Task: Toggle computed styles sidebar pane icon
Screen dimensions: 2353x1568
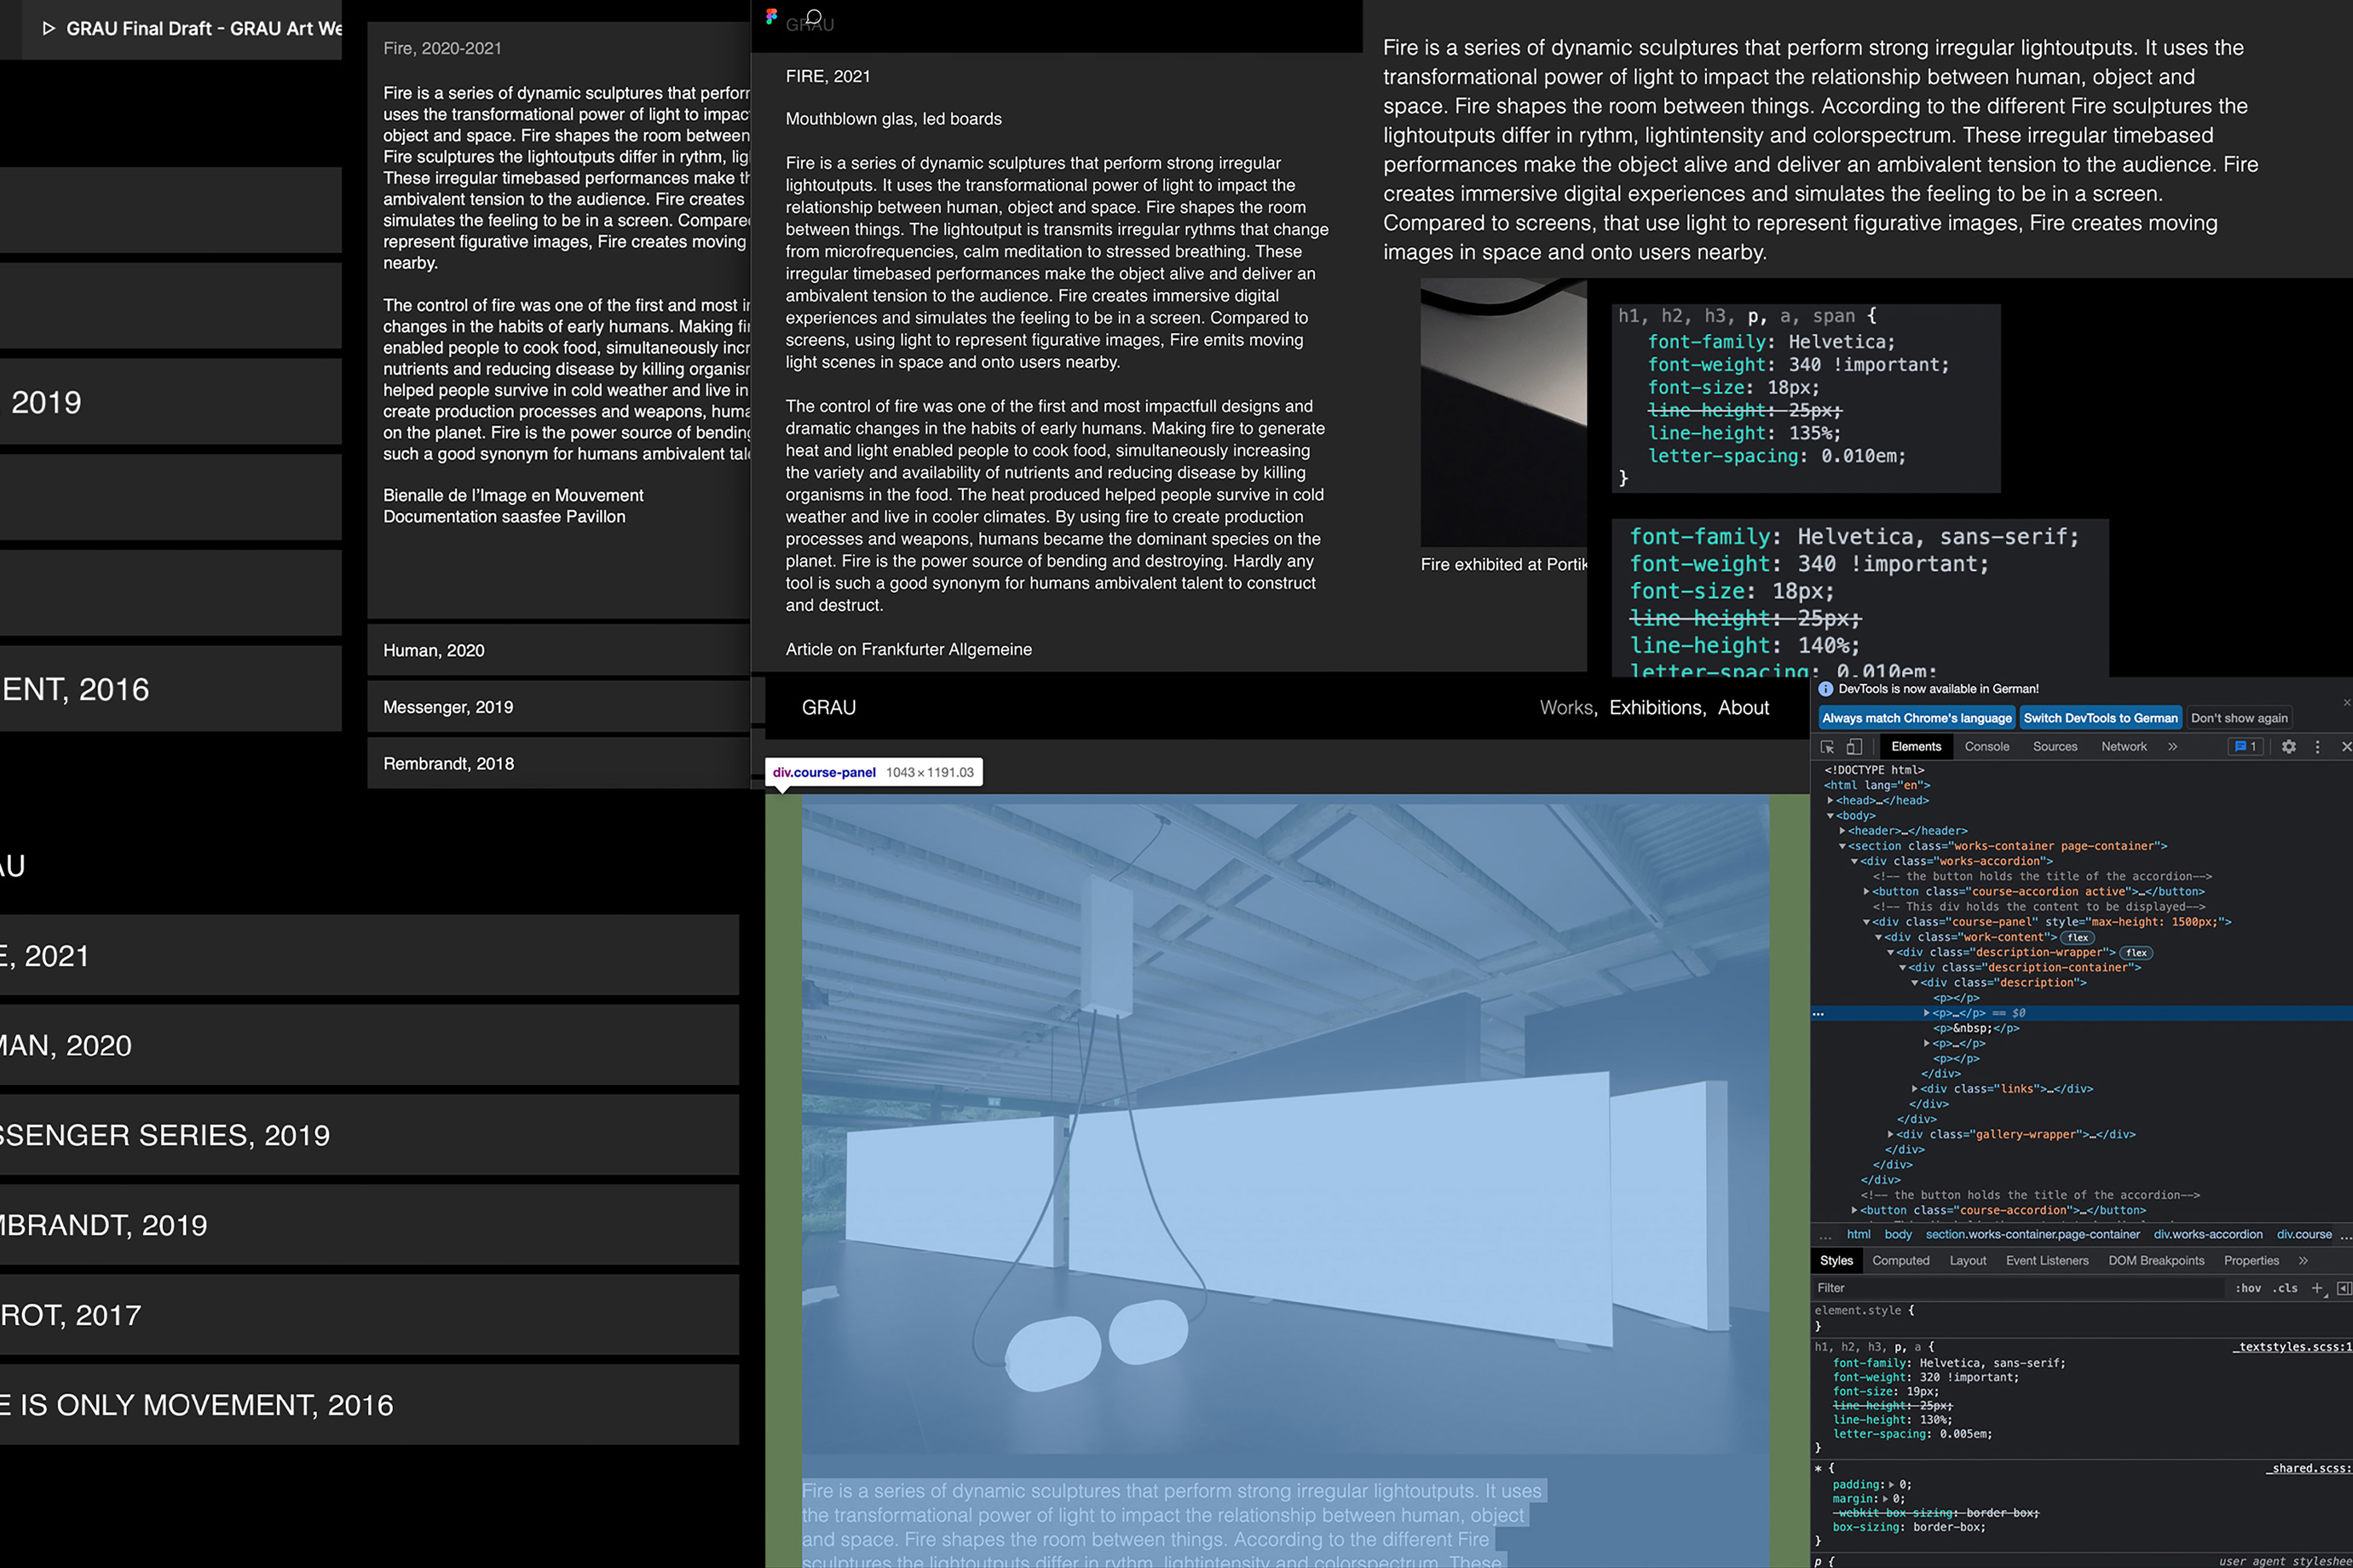Action: (x=2343, y=1288)
